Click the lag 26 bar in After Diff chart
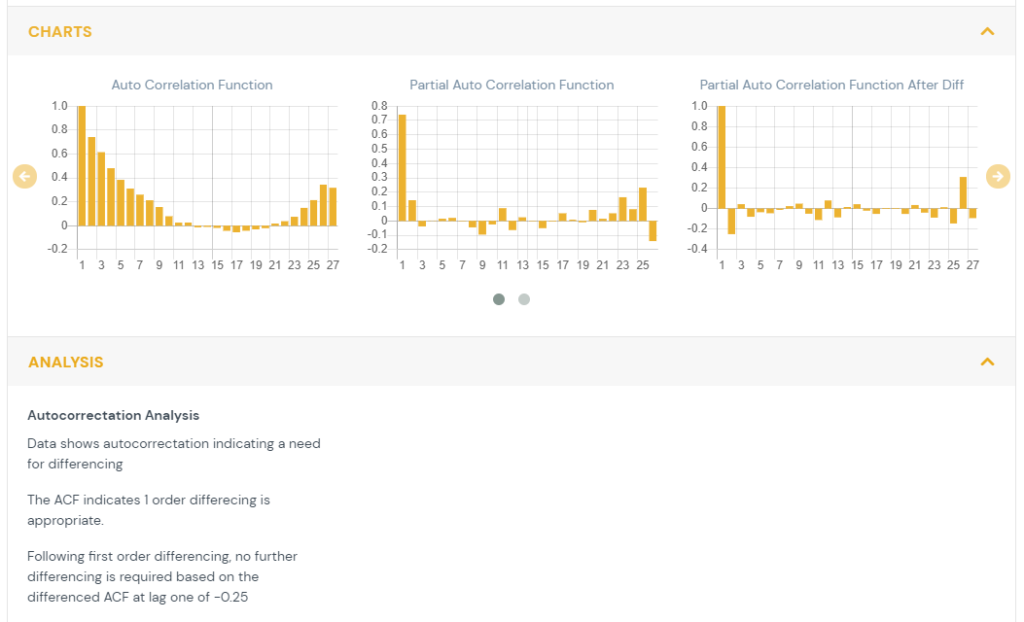 coord(963,193)
